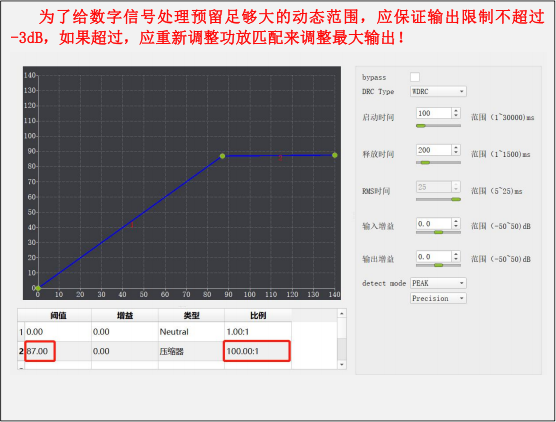Viewport: 556px width, 422px height.
Task: Click the 释放时间 slider handle
Action: pos(425,163)
